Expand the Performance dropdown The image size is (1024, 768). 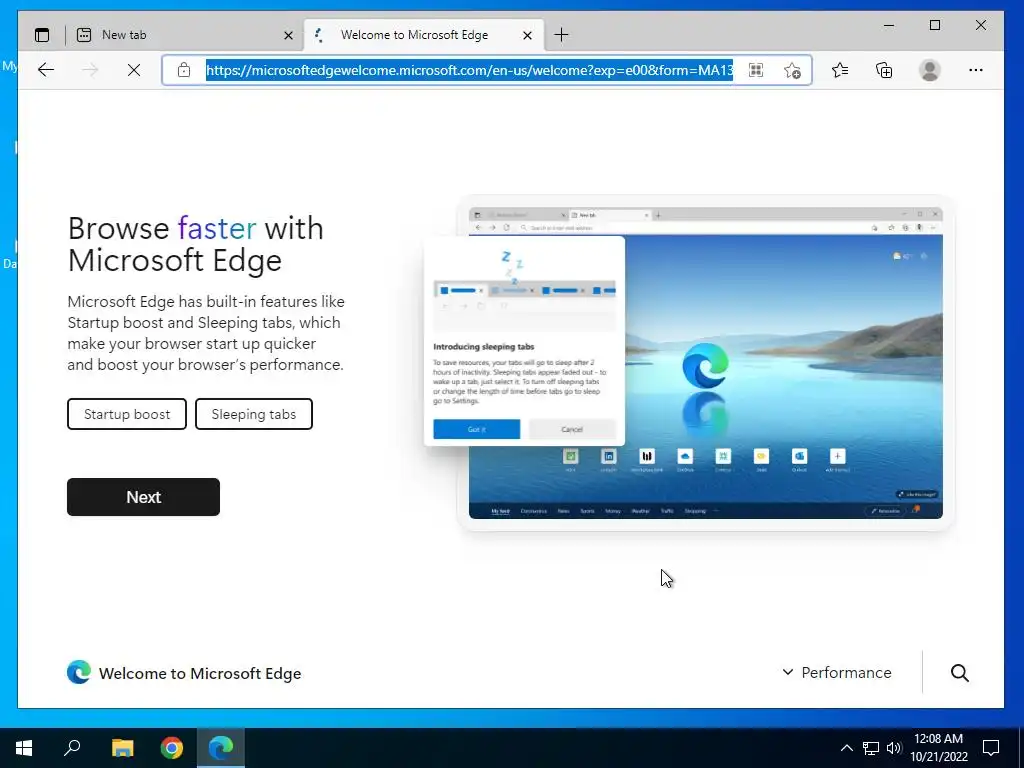(x=837, y=673)
